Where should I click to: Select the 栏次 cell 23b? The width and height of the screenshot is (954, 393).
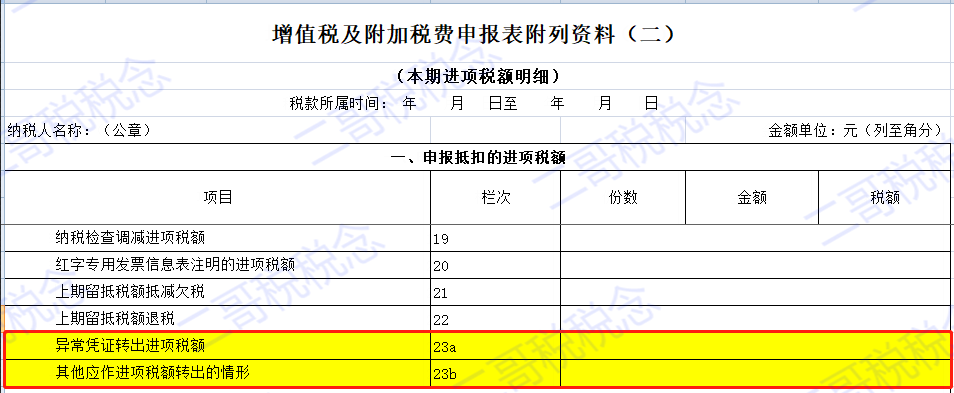[x=495, y=372]
